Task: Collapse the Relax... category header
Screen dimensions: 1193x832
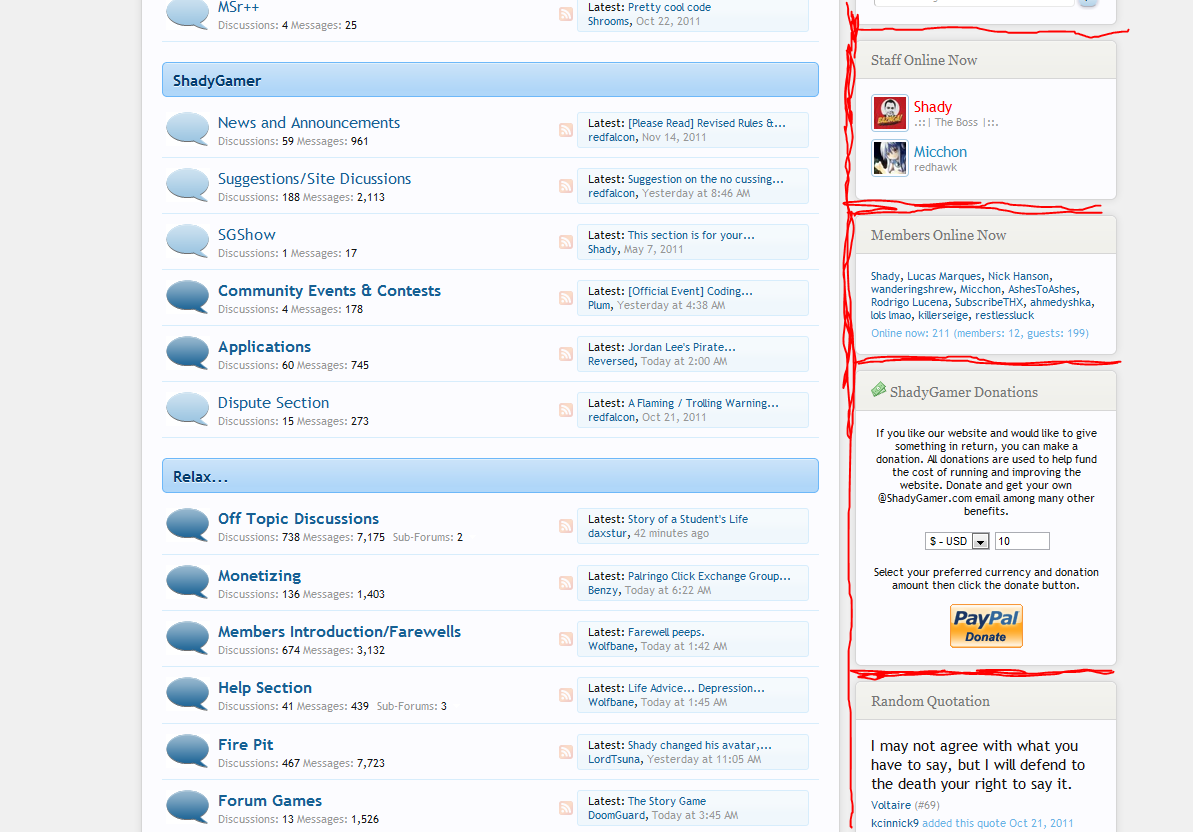Action: click(x=490, y=476)
